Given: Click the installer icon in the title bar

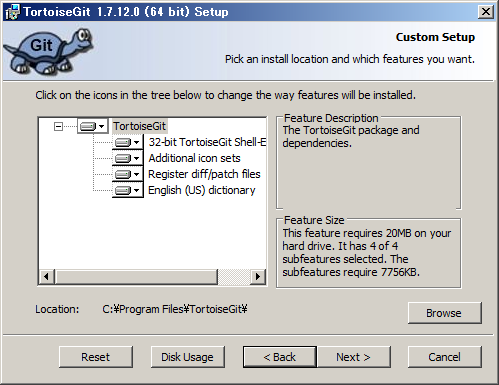Looking at the screenshot, I should 13,12.
